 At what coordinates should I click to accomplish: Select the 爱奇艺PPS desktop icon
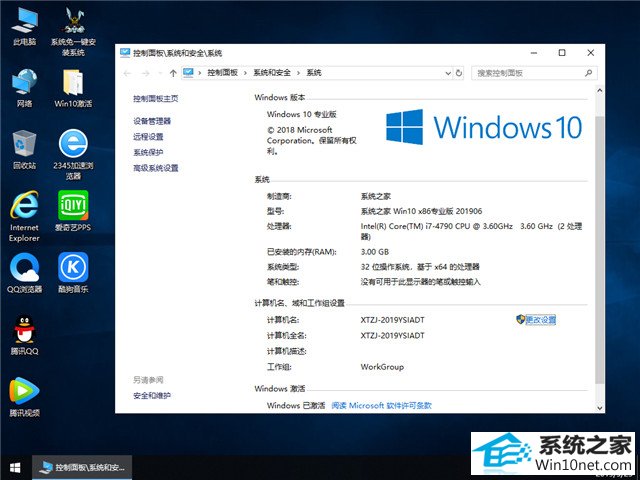73,211
